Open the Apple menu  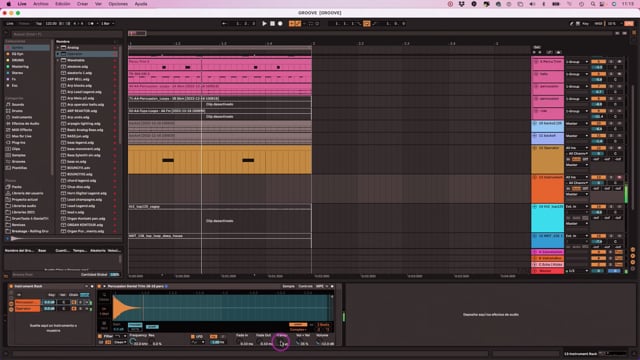point(8,4)
